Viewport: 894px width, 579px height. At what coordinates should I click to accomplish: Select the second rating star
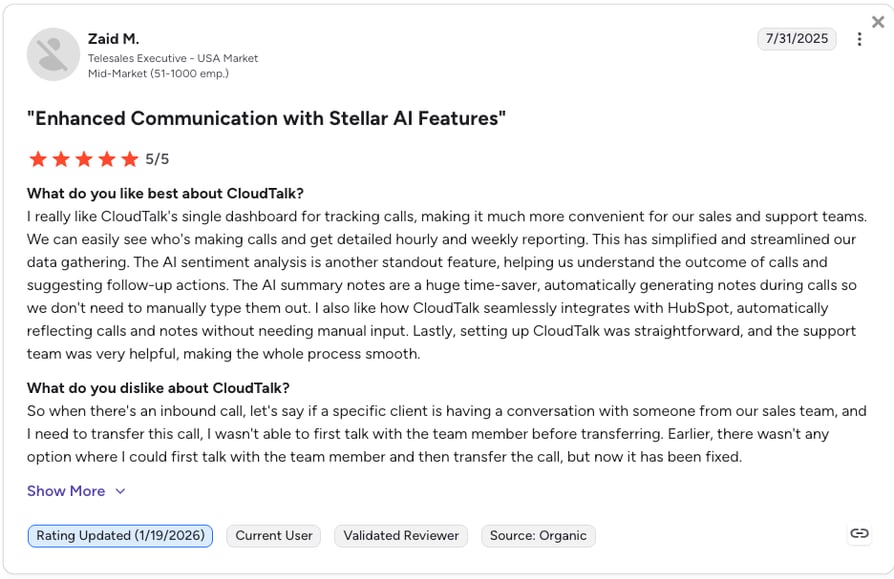(x=61, y=159)
